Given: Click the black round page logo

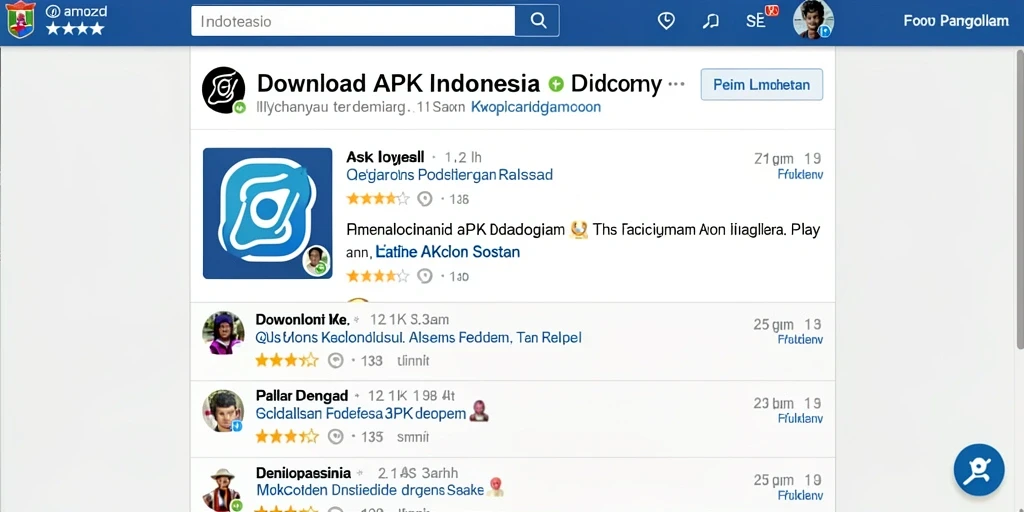Looking at the screenshot, I should click(223, 89).
